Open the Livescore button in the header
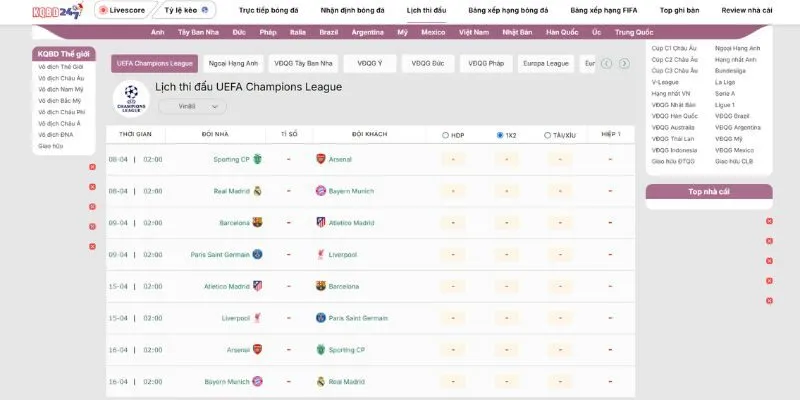This screenshot has height=400, width=800. (122, 10)
